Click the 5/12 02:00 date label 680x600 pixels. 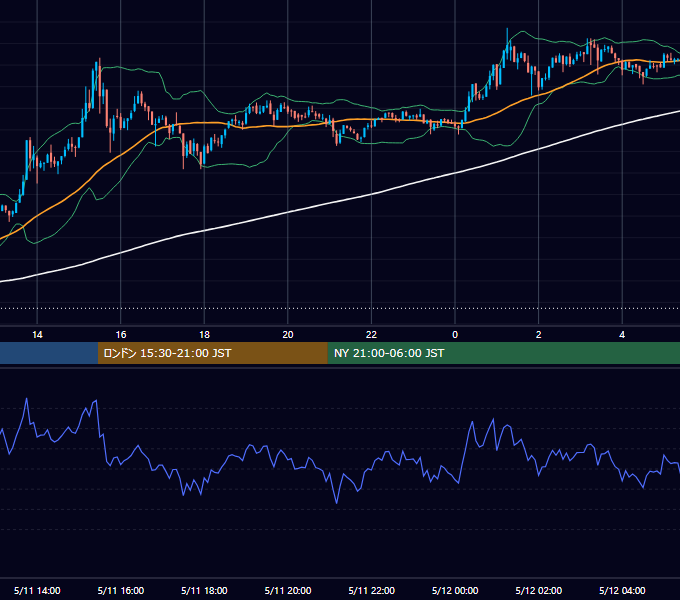coord(539,590)
